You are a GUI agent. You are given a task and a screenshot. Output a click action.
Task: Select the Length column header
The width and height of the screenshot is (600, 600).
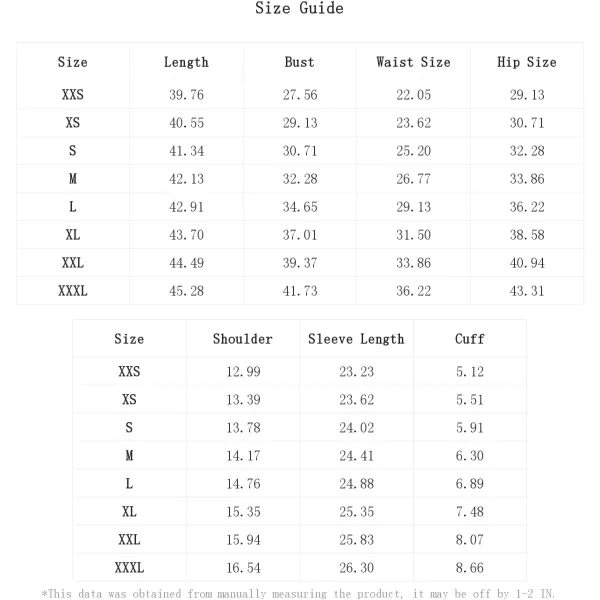pos(186,62)
